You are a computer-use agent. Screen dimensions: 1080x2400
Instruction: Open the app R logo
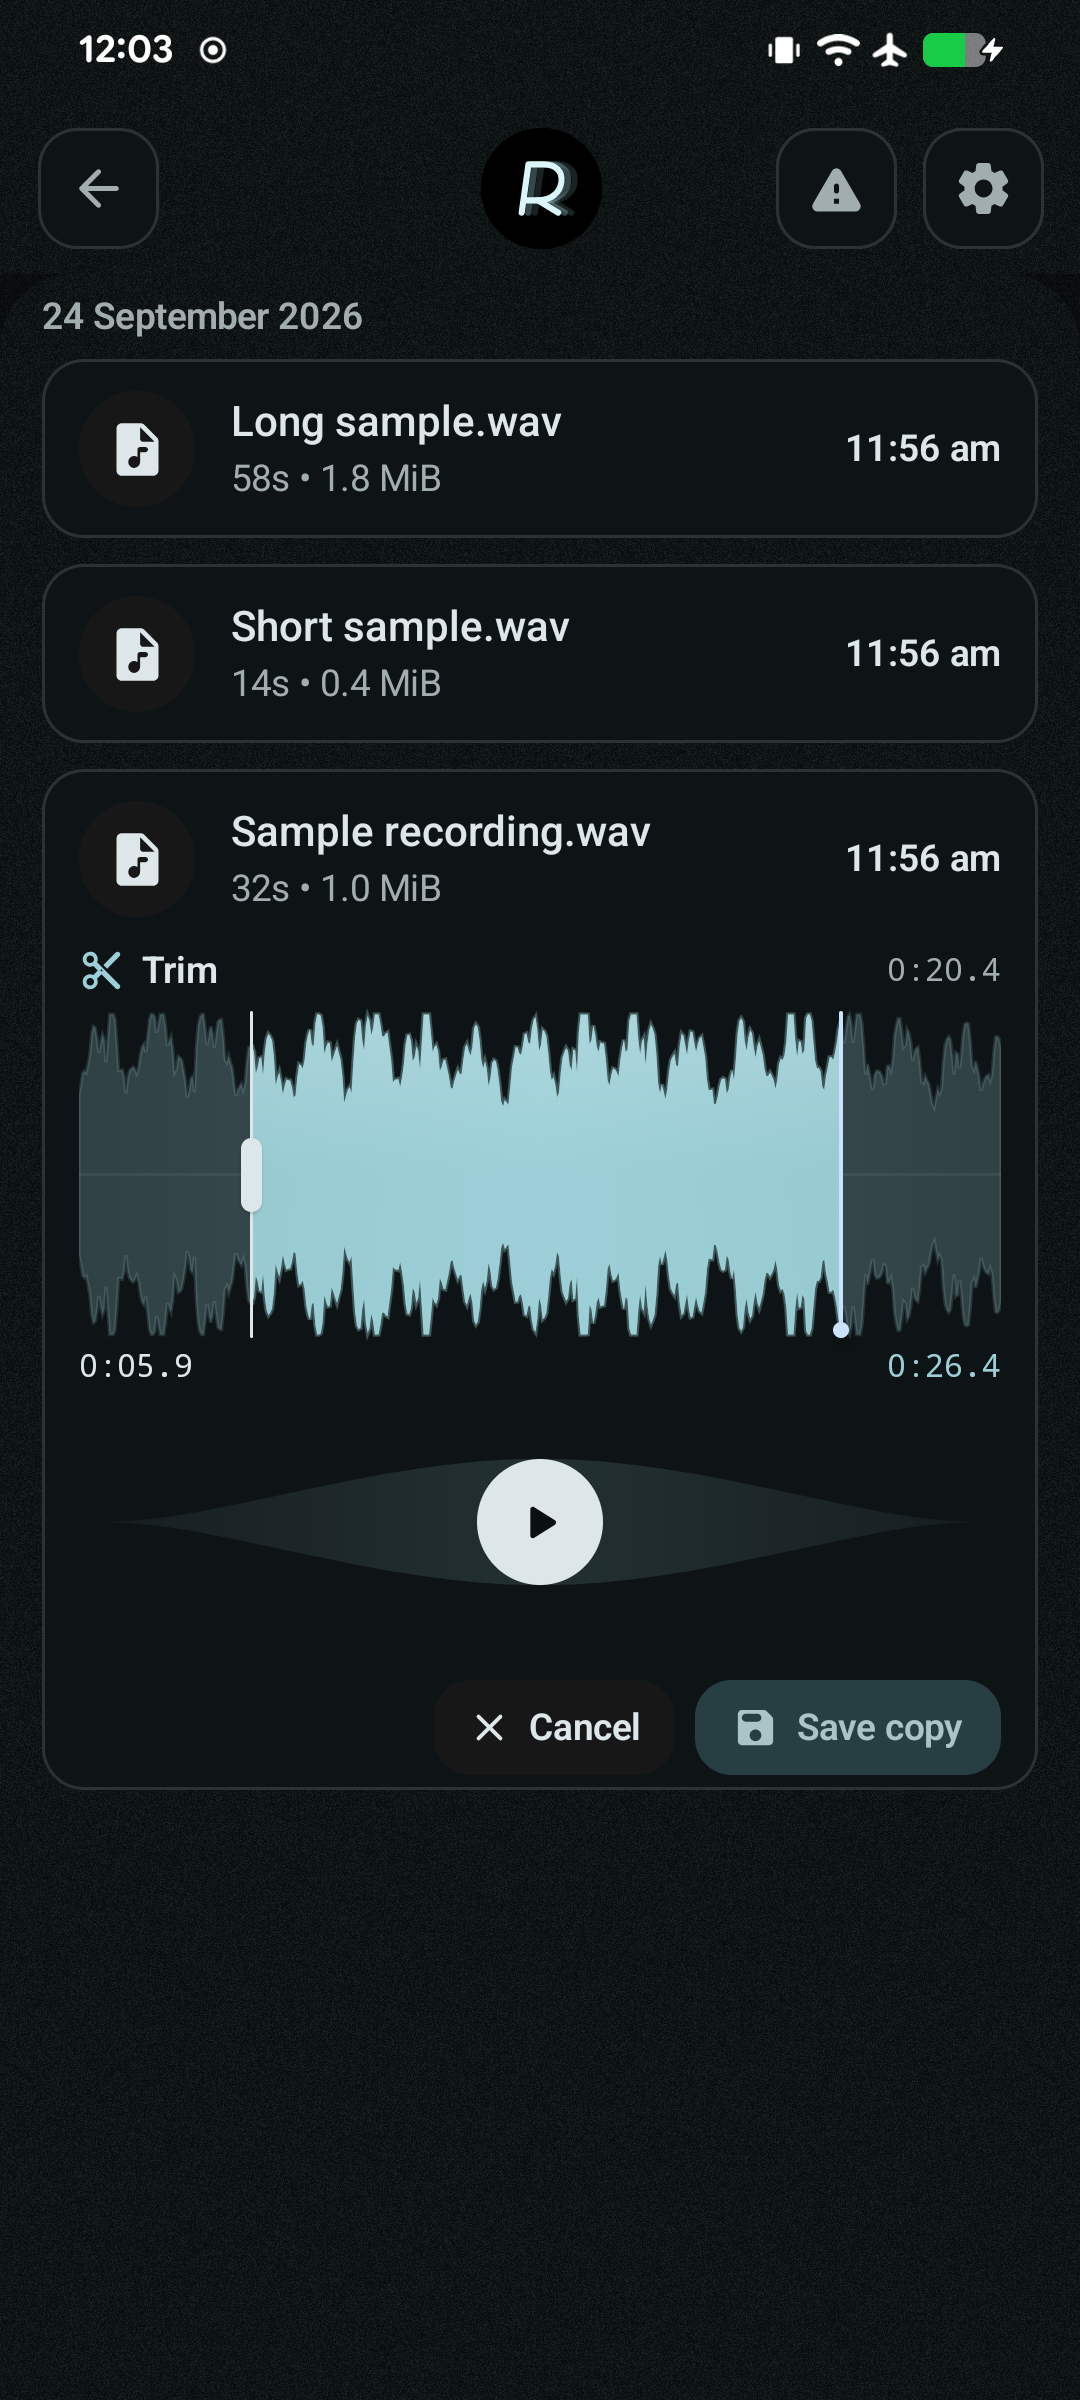pos(541,188)
